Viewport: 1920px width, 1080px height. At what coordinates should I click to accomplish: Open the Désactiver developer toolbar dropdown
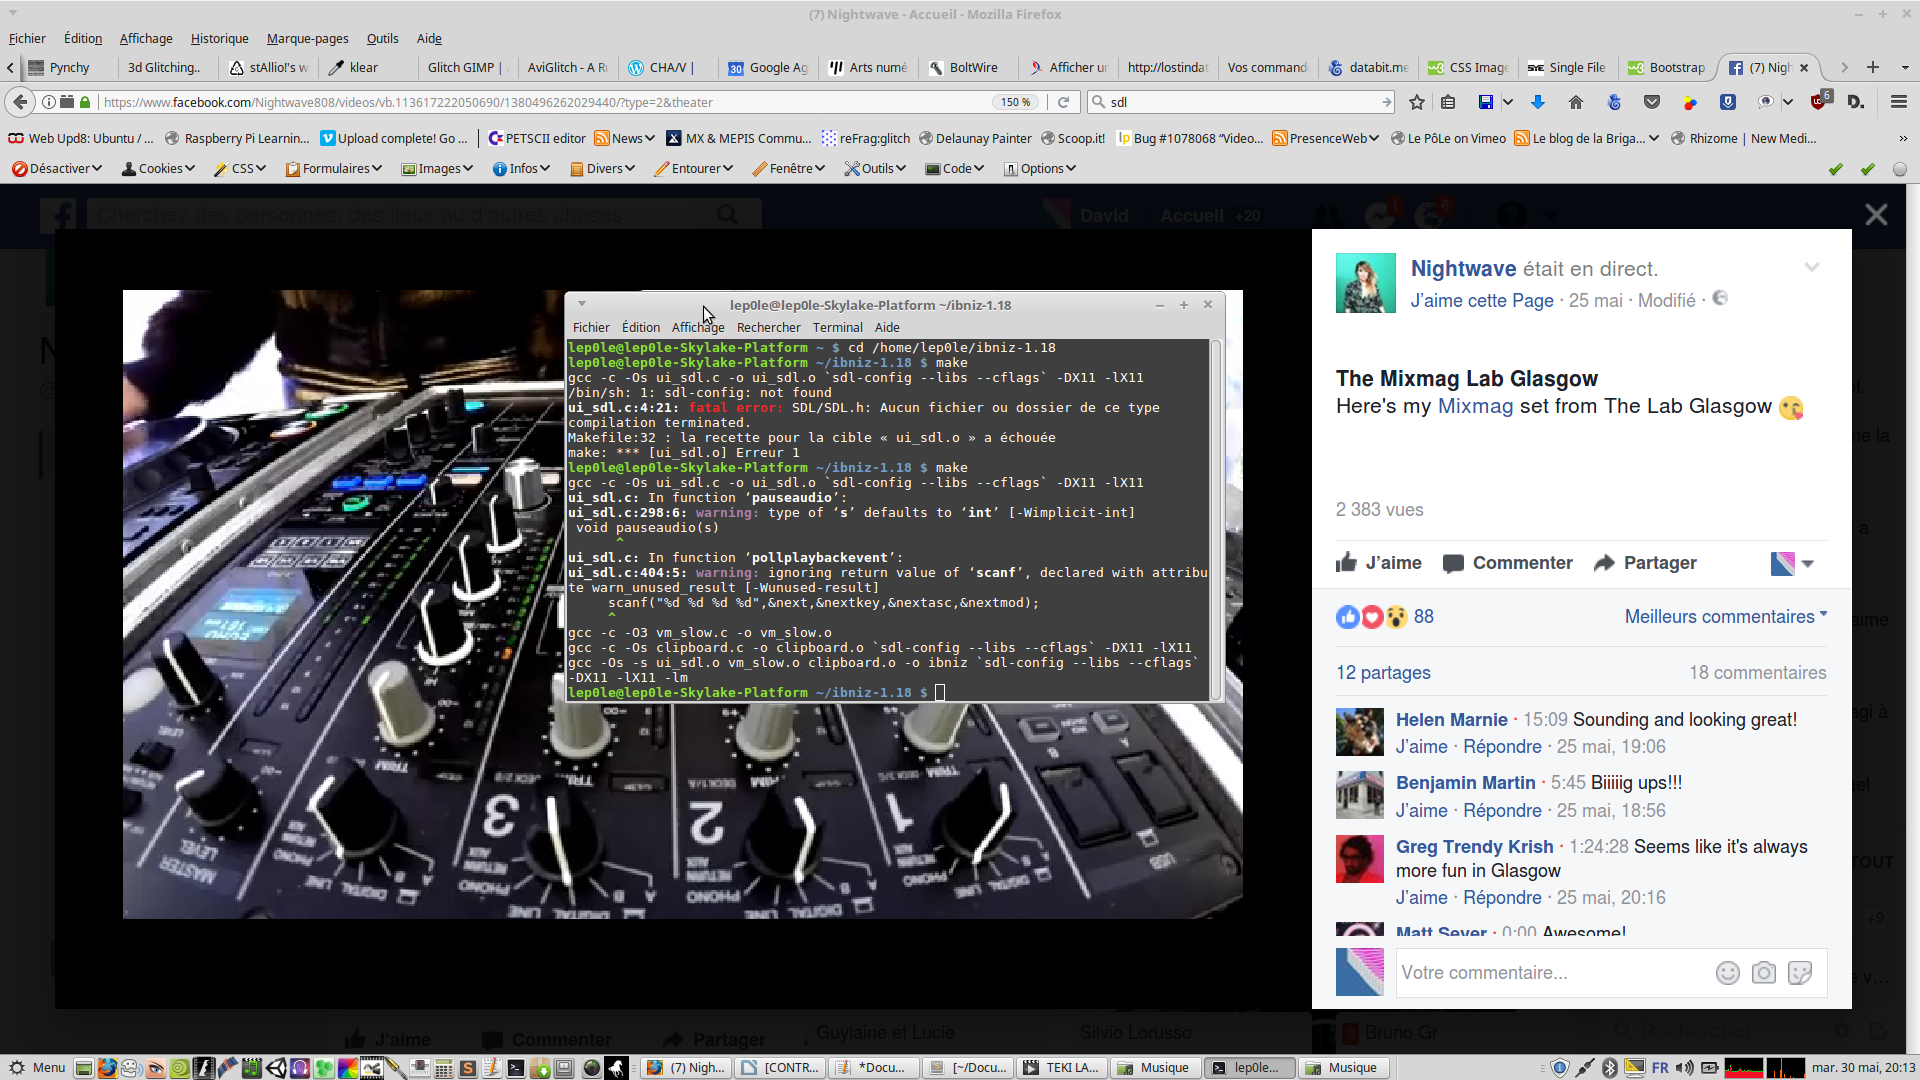click(x=57, y=169)
